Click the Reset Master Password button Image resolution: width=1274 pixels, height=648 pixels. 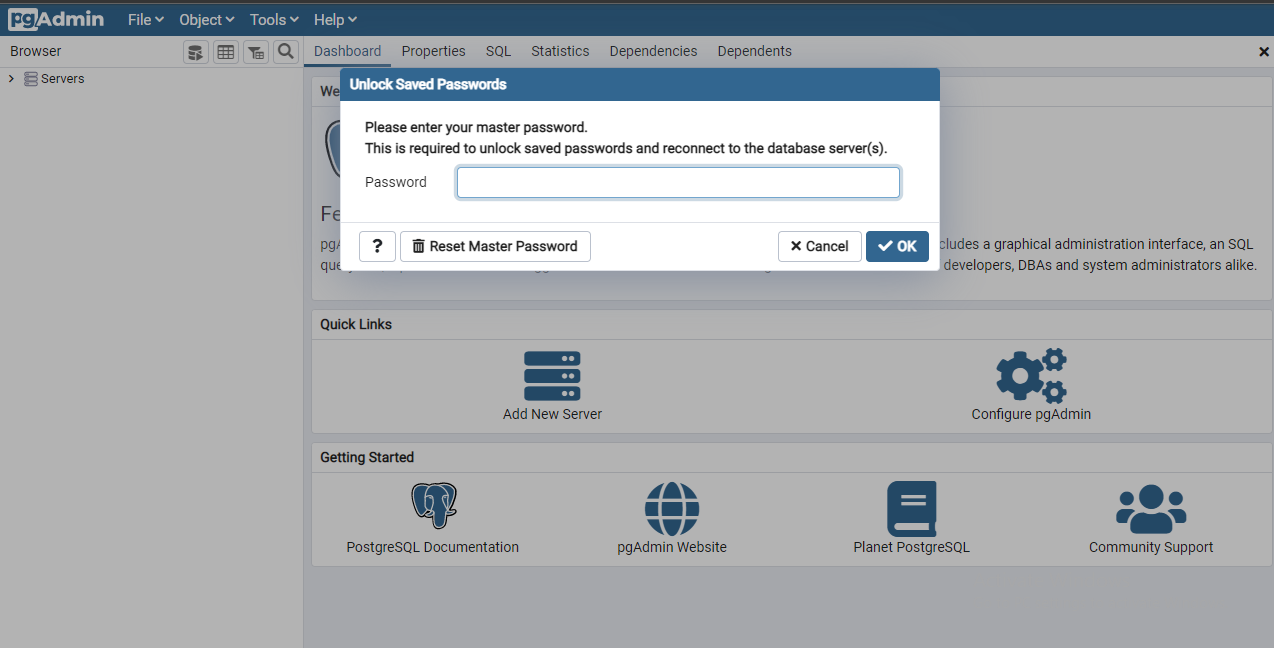point(495,246)
